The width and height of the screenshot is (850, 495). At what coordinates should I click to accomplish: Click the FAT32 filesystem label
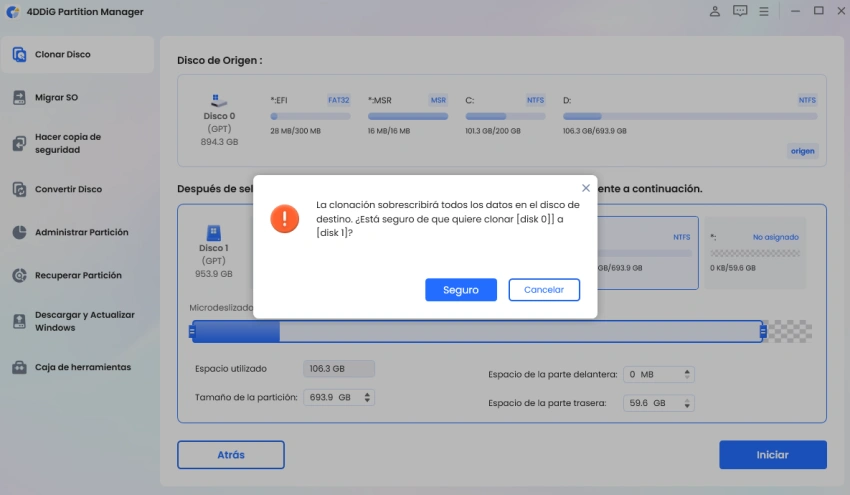click(339, 100)
